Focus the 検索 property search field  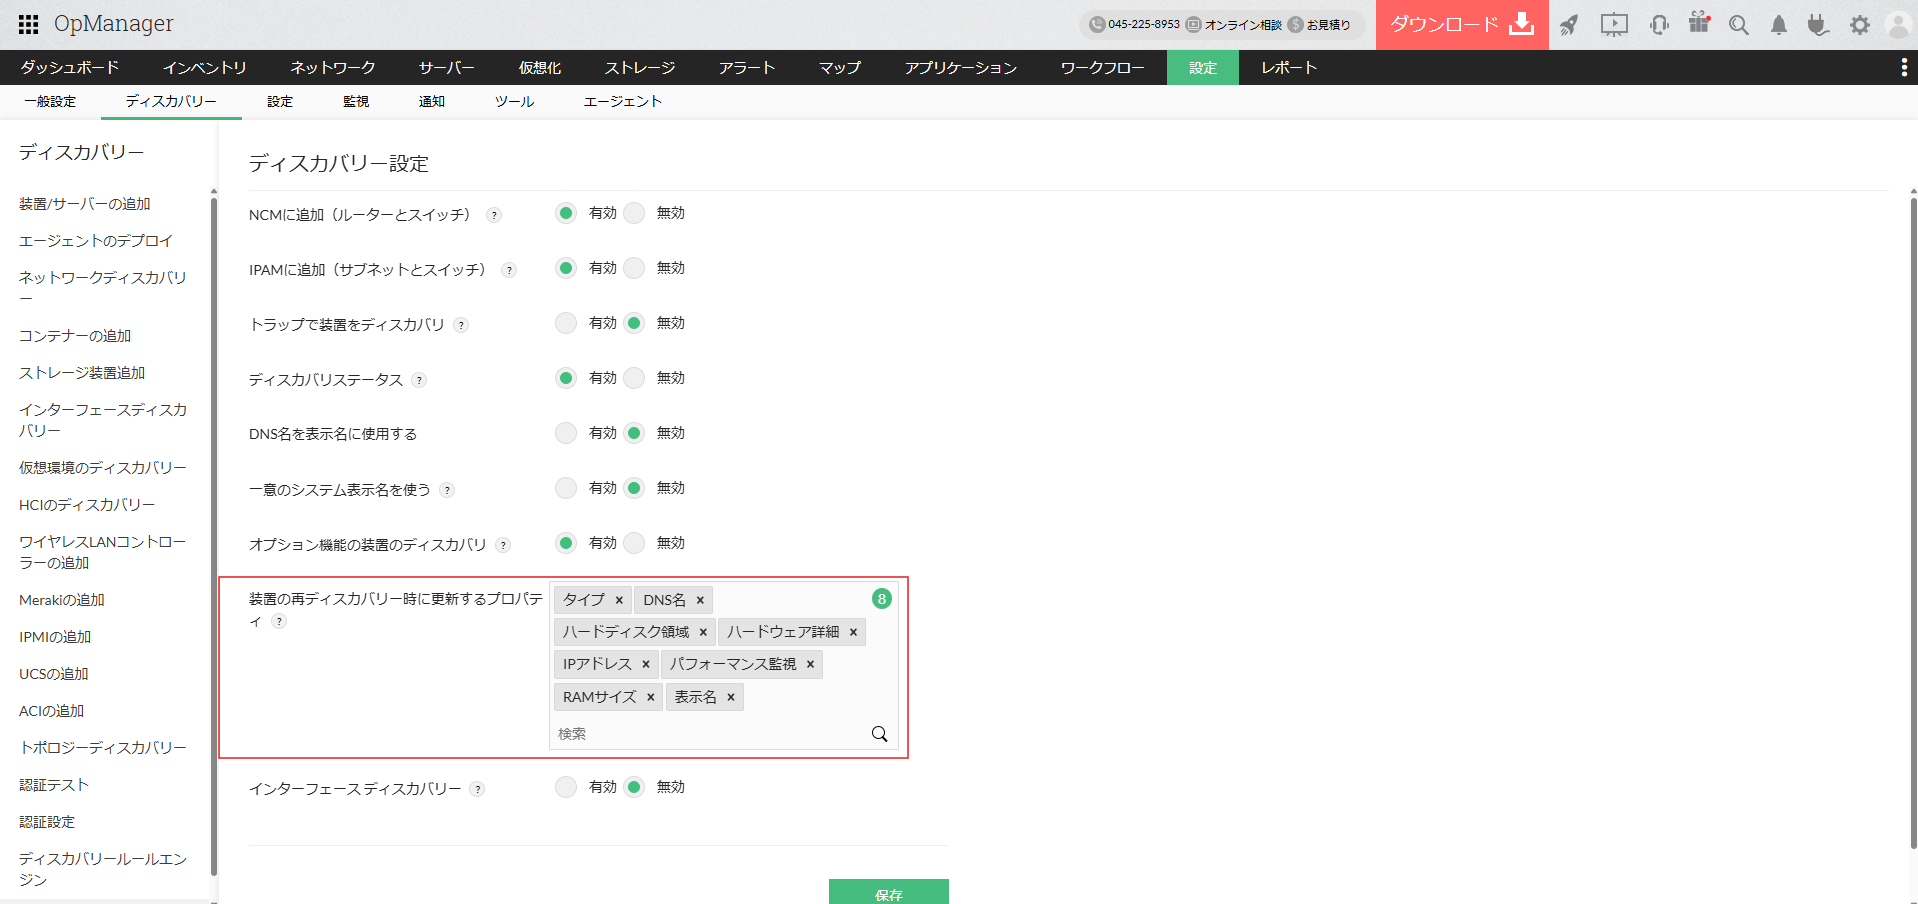tap(711, 734)
